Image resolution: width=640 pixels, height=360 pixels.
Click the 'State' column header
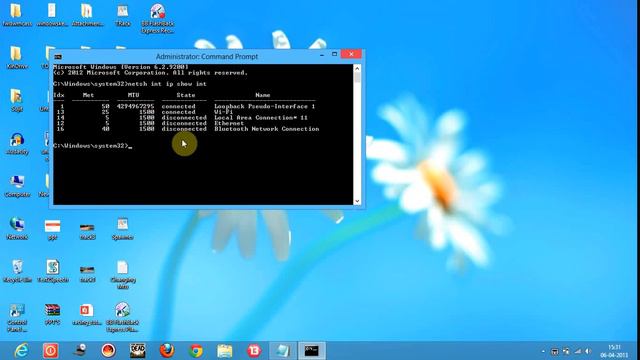point(186,95)
